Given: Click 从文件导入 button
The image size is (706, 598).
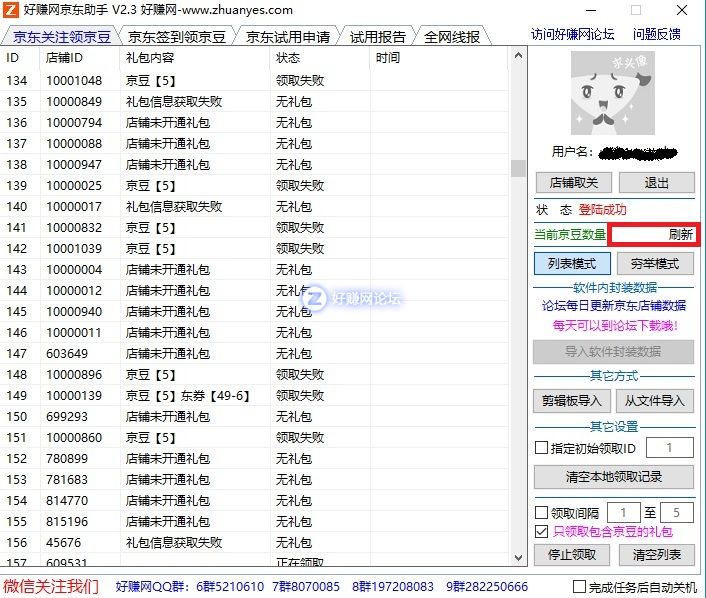Looking at the screenshot, I should (x=655, y=401).
